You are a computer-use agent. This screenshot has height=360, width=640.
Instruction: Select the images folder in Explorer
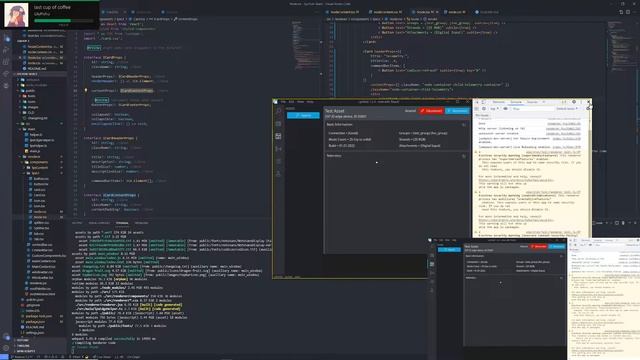click(33, 107)
